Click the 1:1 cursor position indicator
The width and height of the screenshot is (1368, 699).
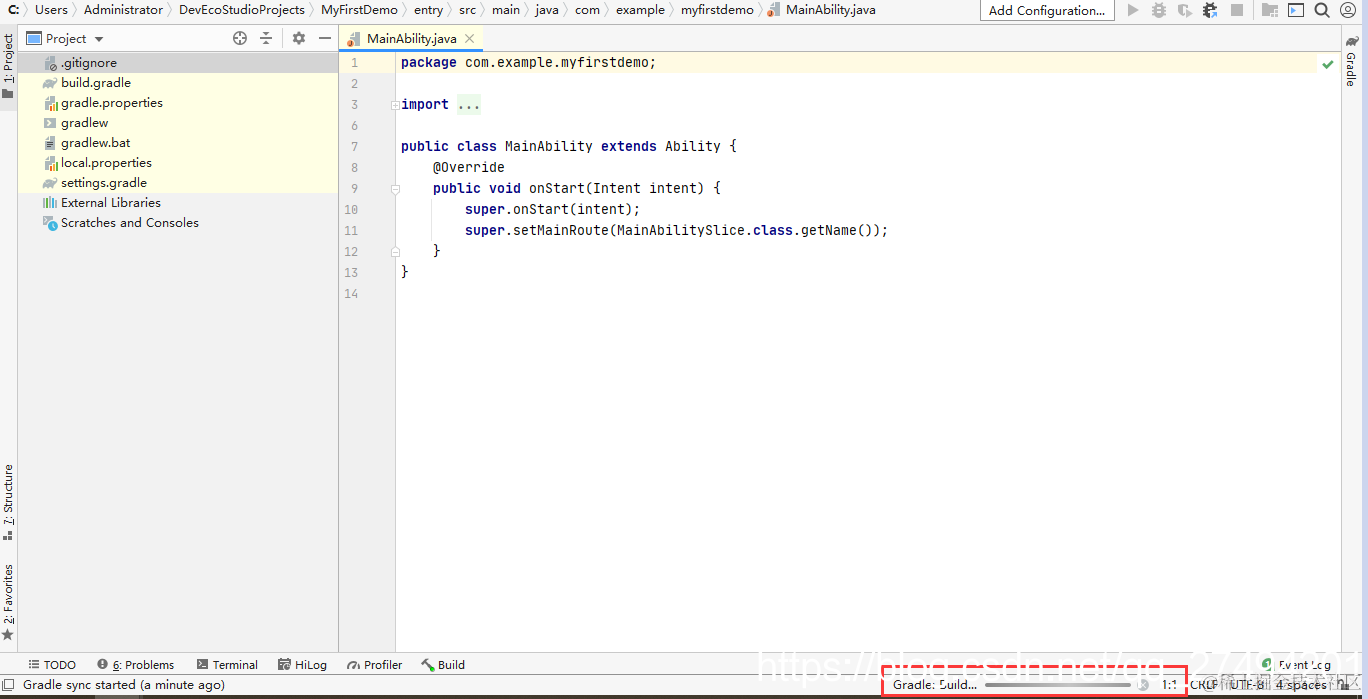[x=1169, y=685]
